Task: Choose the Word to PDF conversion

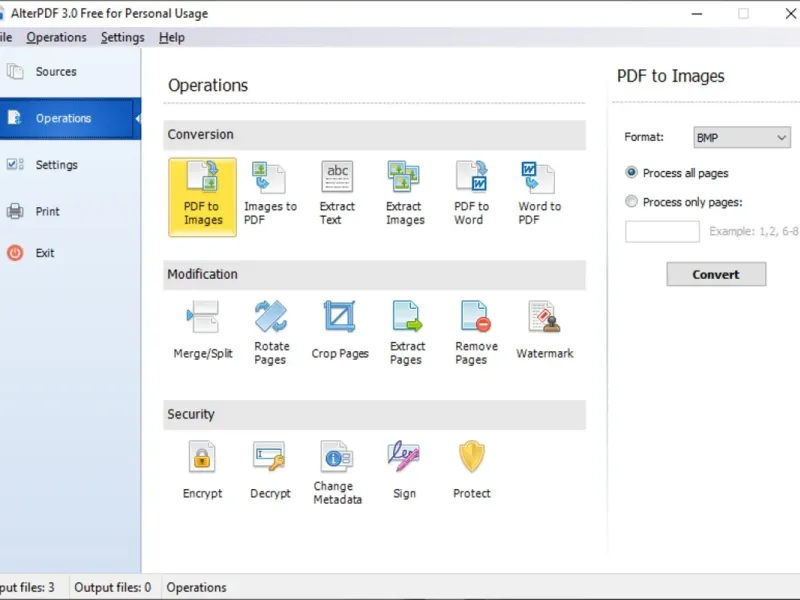Action: [539, 194]
